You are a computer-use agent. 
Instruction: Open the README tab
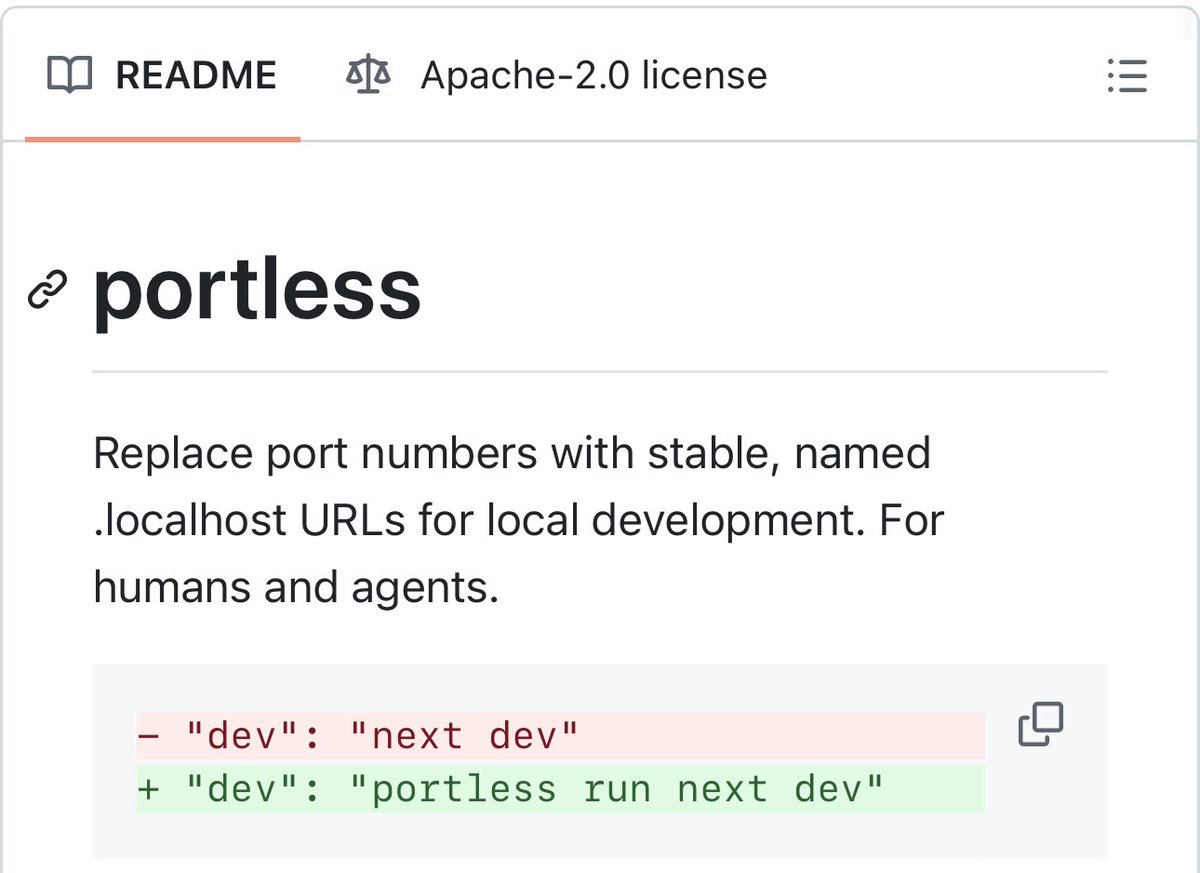click(162, 76)
